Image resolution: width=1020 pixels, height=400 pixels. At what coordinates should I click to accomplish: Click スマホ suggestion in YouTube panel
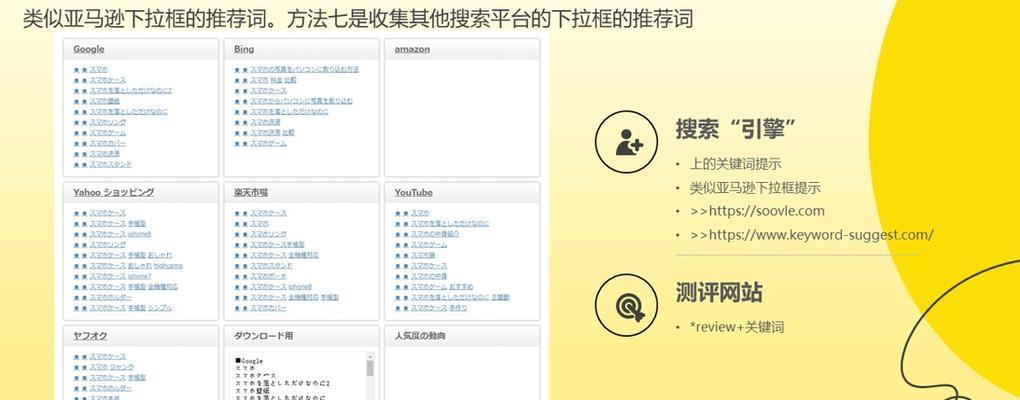point(420,213)
